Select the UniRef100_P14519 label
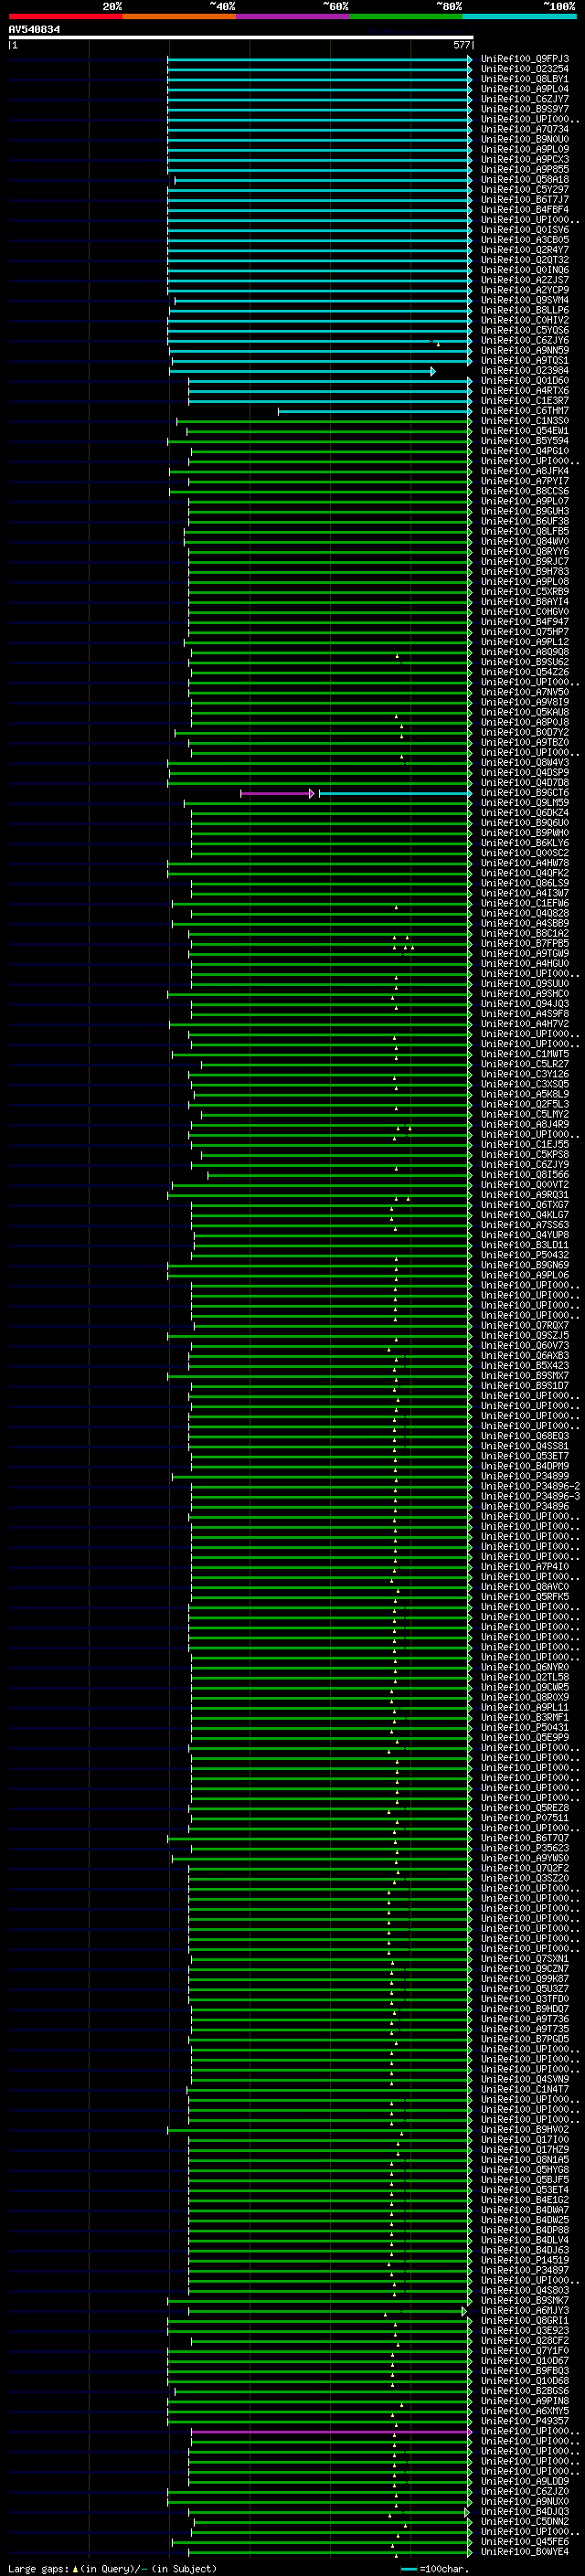The image size is (585, 2576). point(525,2261)
